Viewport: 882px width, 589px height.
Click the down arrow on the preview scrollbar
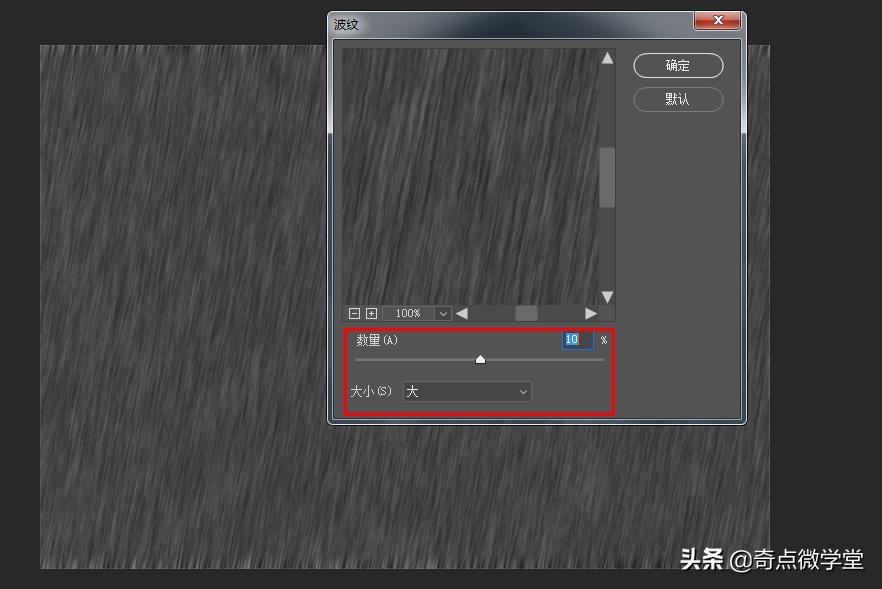[607, 296]
